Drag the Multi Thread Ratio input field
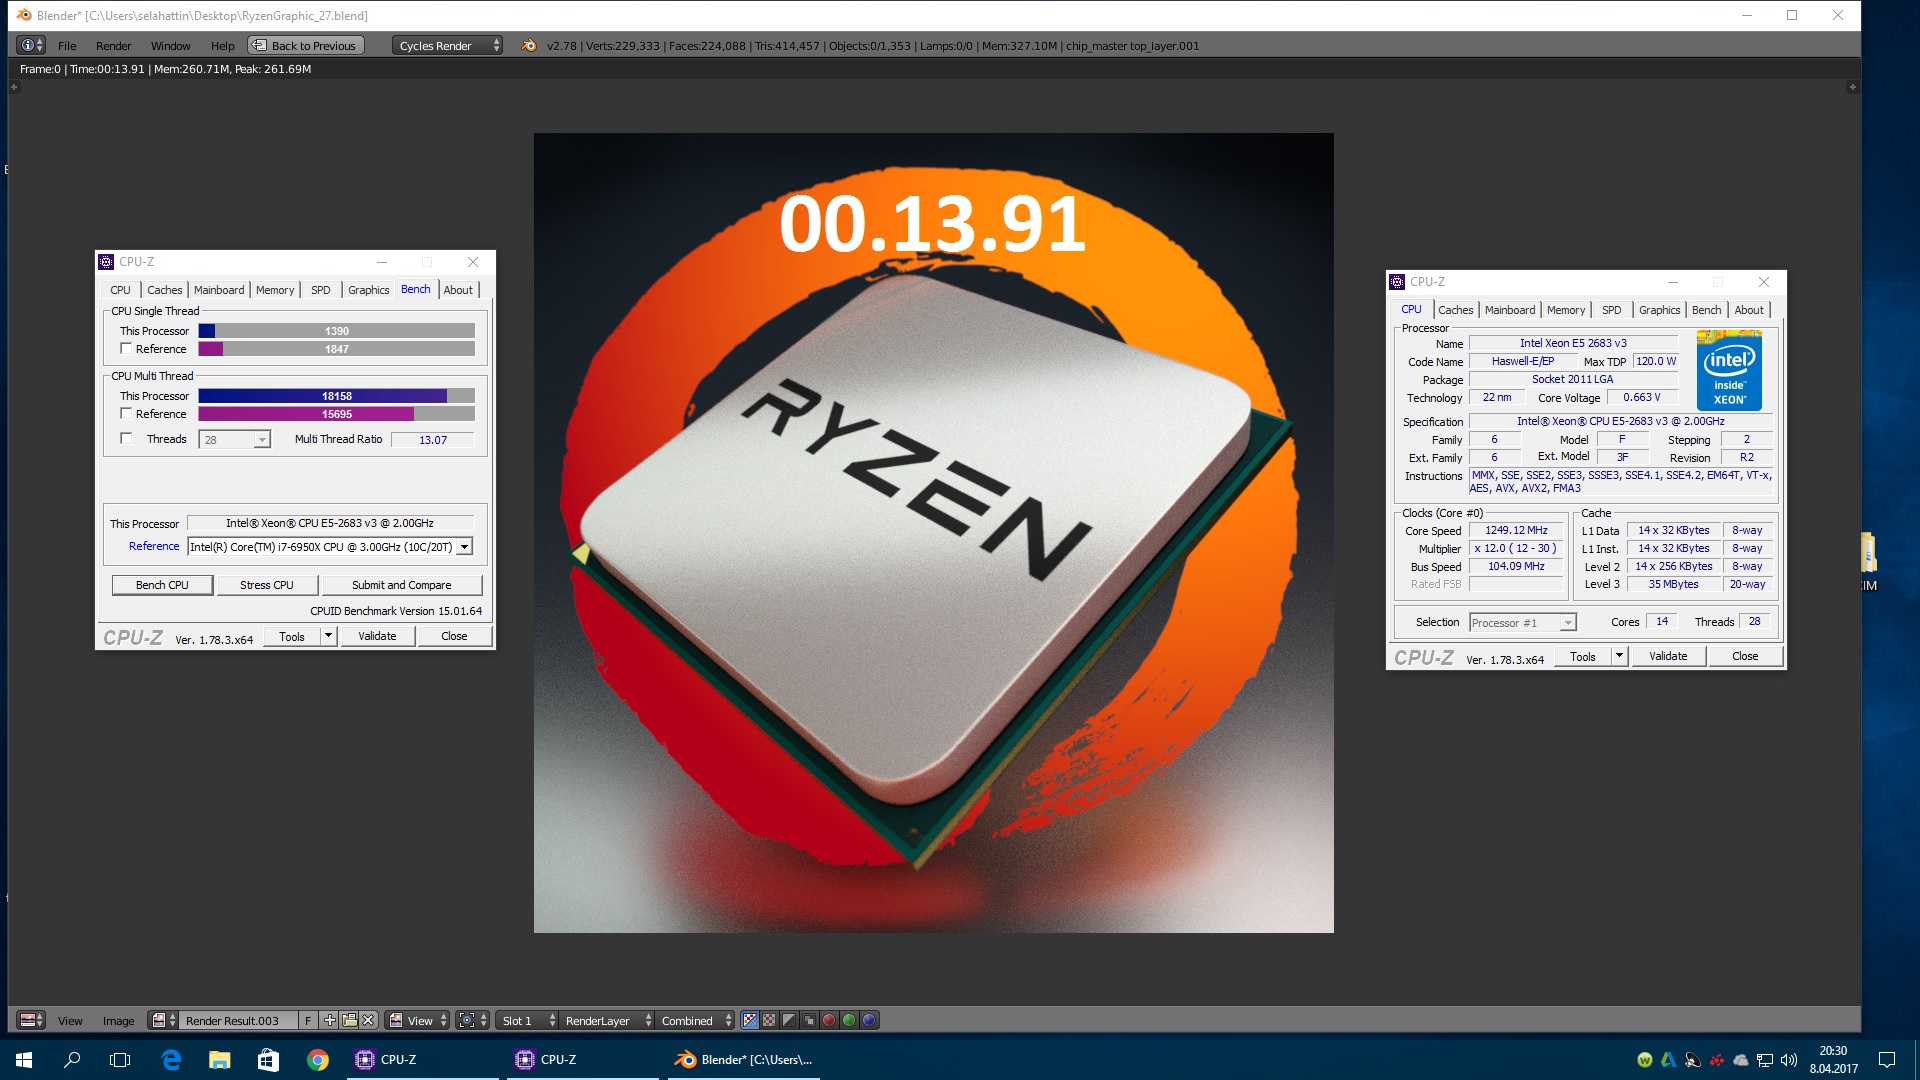The width and height of the screenshot is (1920, 1080). [434, 439]
